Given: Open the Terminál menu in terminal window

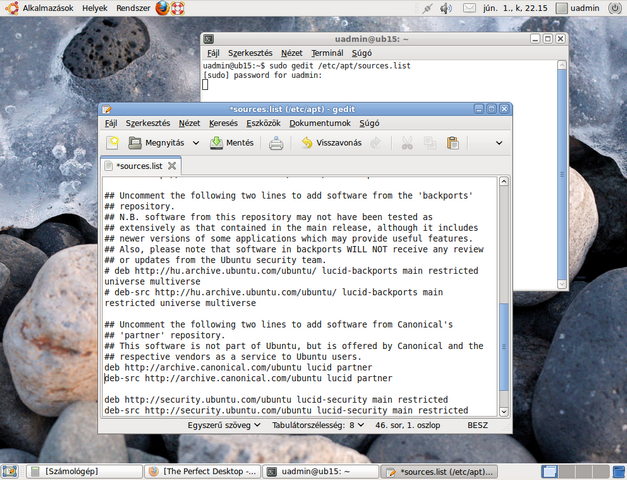Looking at the screenshot, I should tap(327, 52).
